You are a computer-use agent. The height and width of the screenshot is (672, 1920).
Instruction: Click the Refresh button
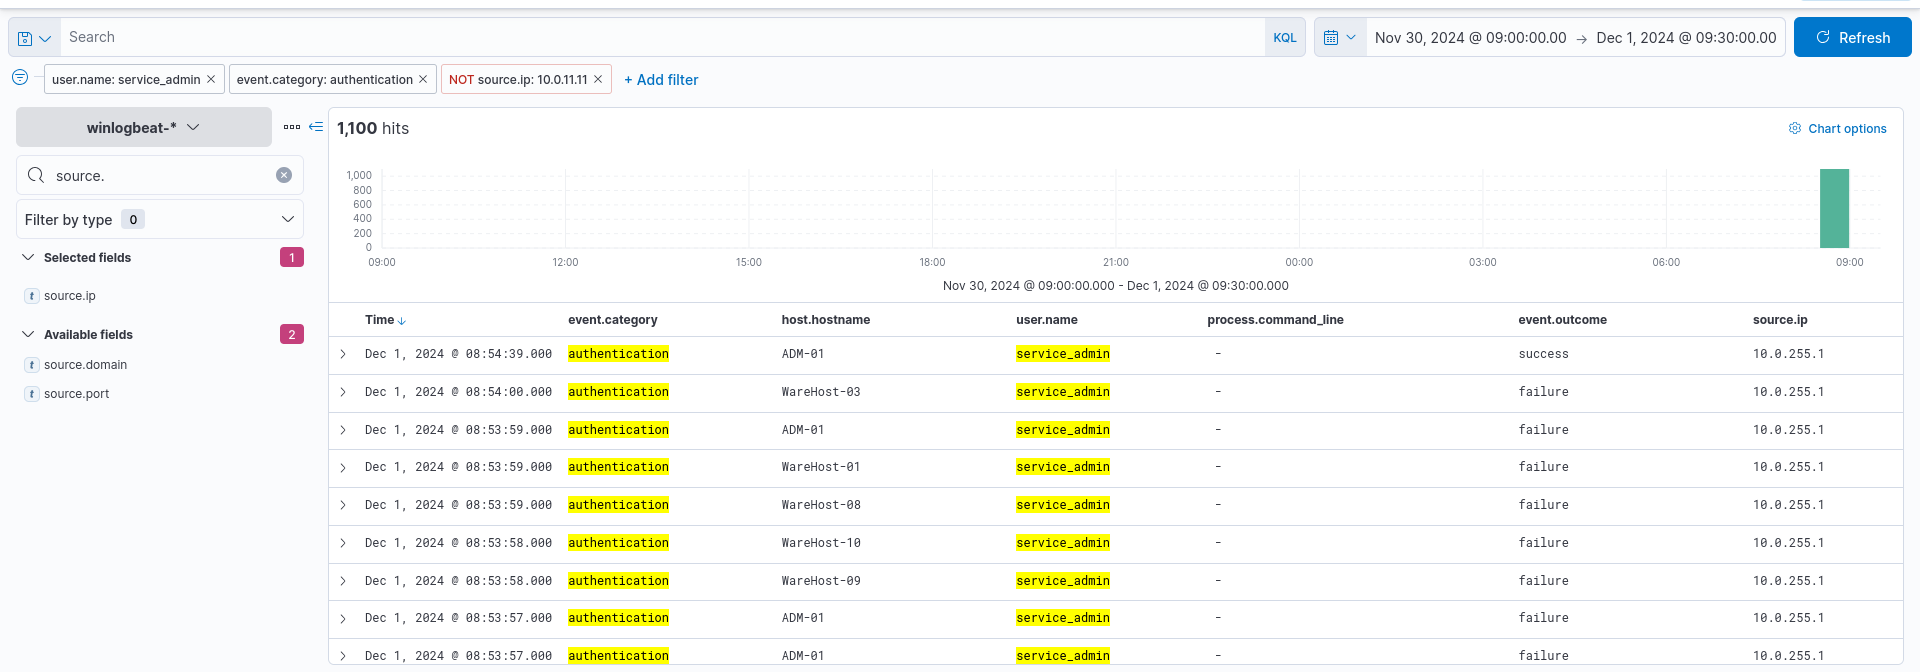tap(1852, 38)
